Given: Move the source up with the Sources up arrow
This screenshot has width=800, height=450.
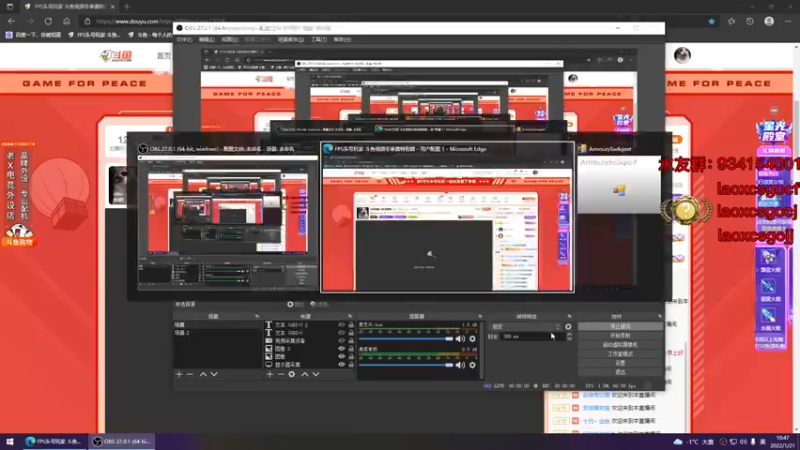Looking at the screenshot, I should click(x=305, y=374).
